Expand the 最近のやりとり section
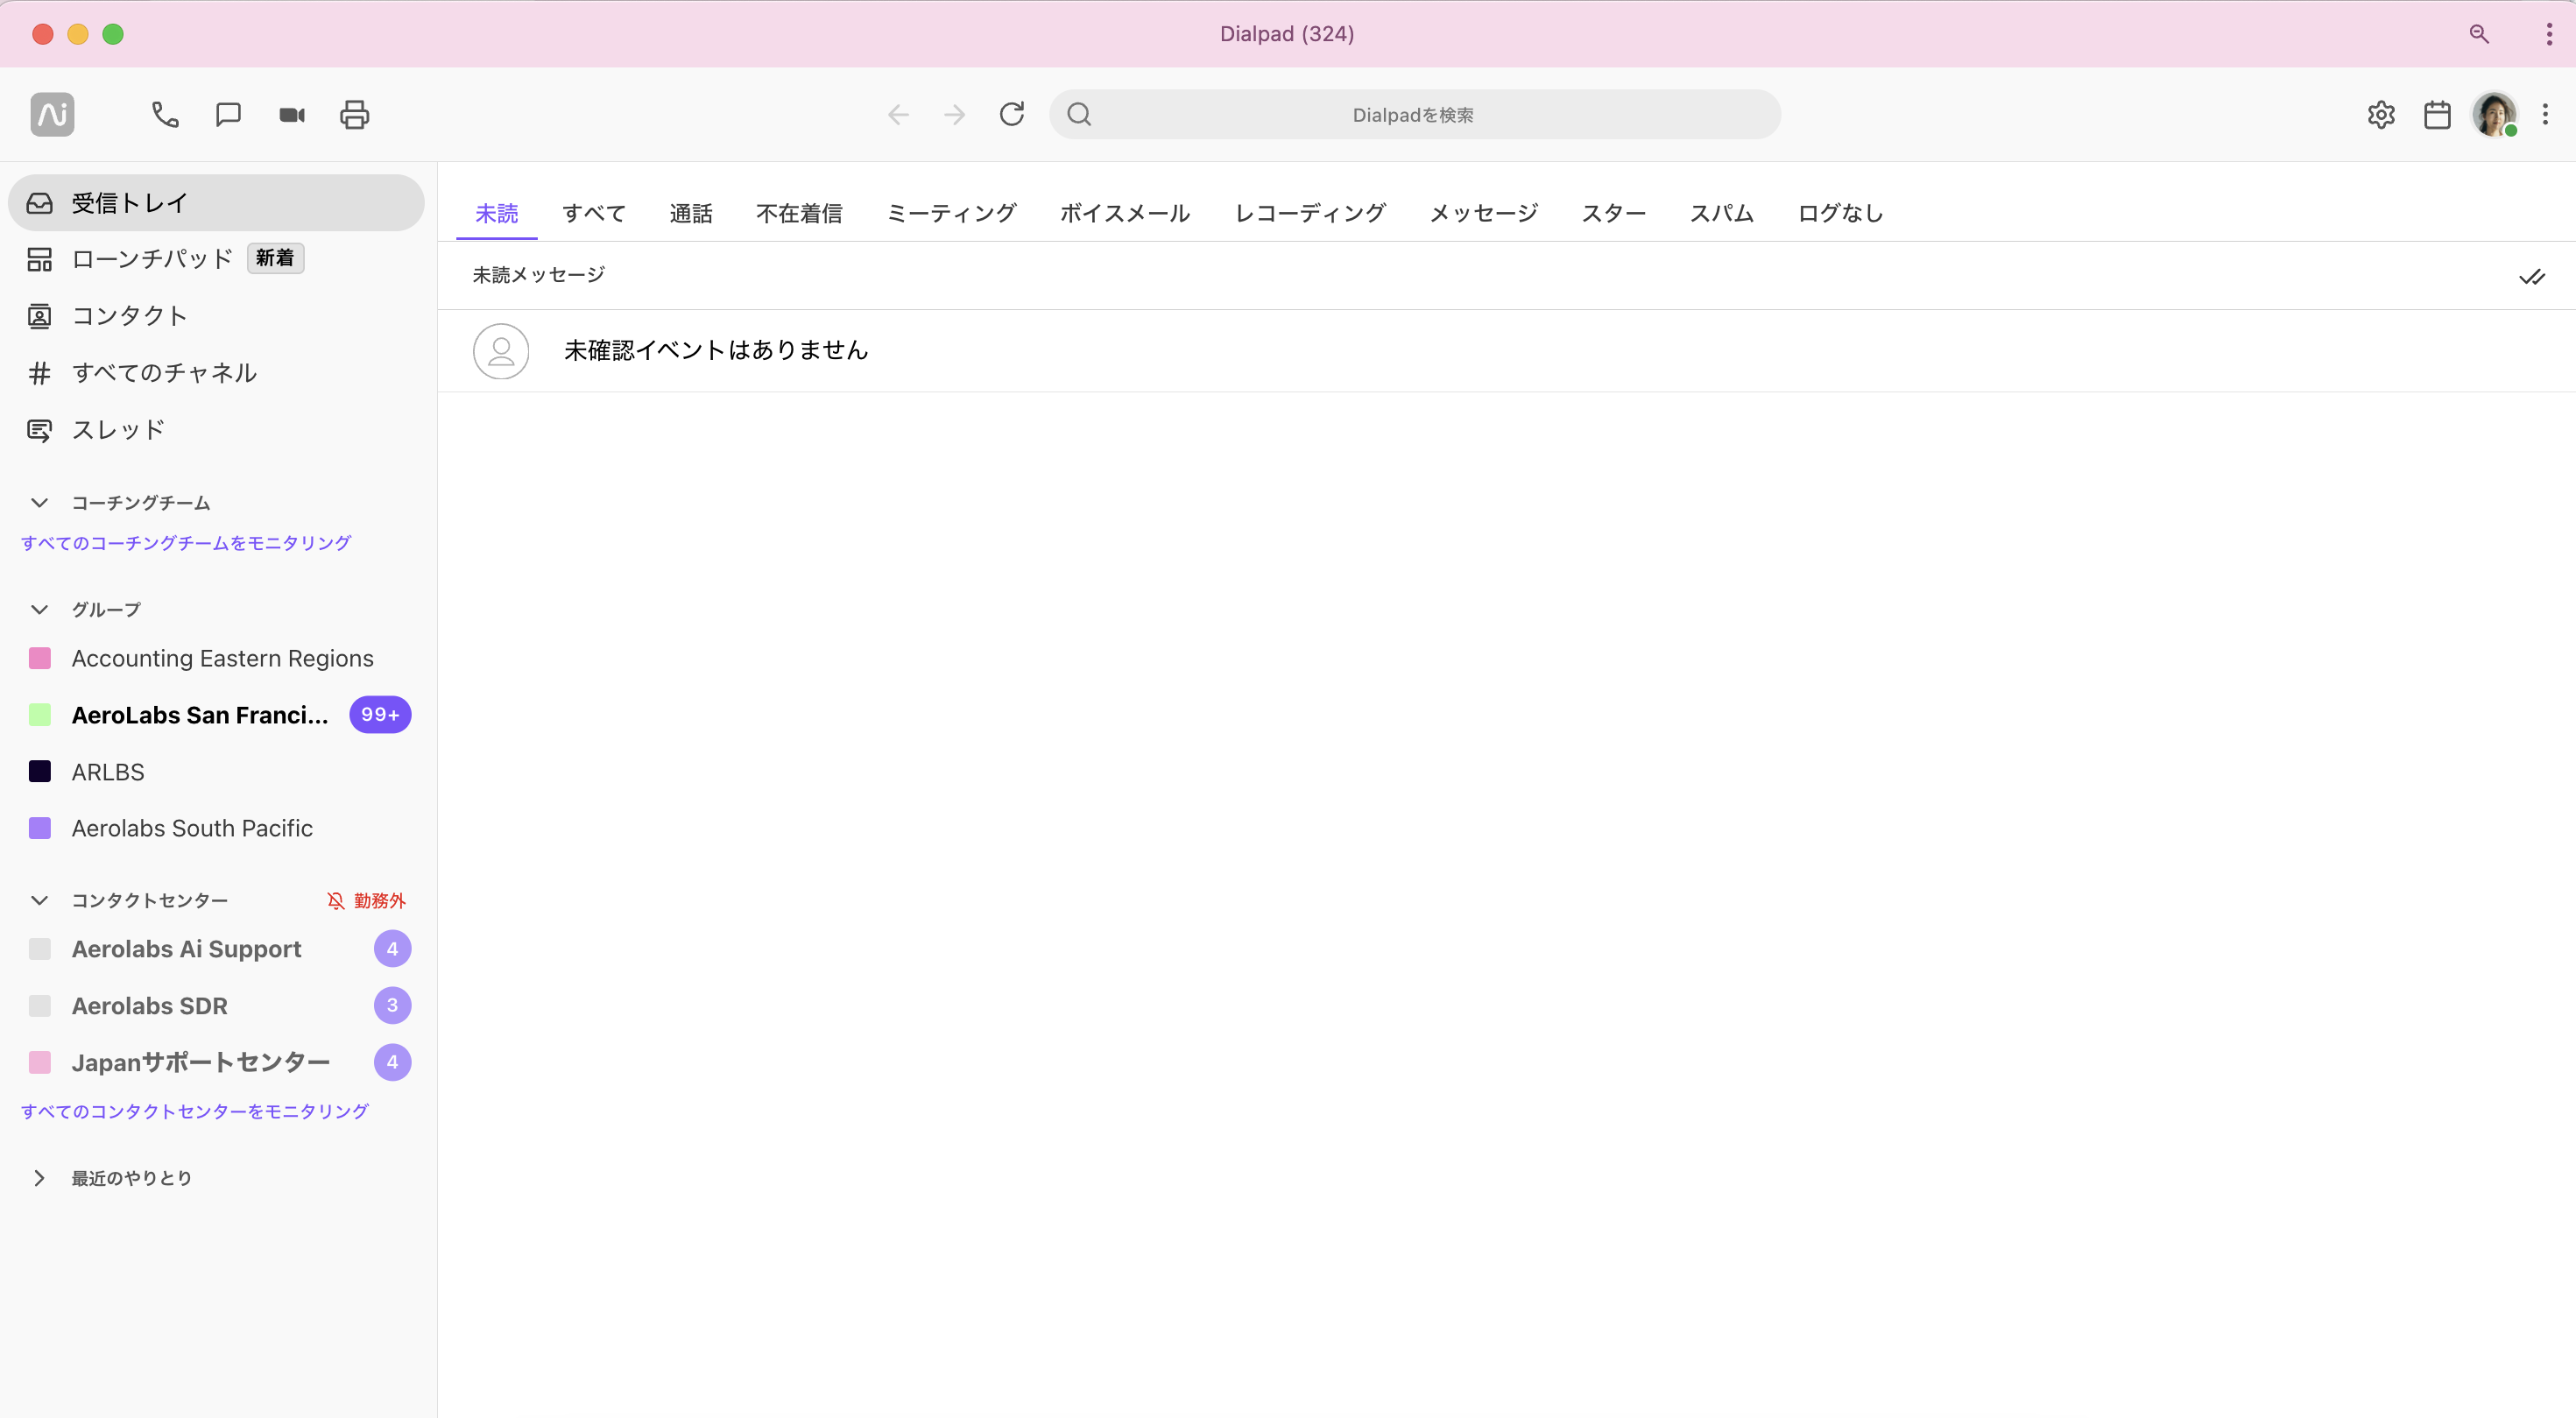 (39, 1177)
